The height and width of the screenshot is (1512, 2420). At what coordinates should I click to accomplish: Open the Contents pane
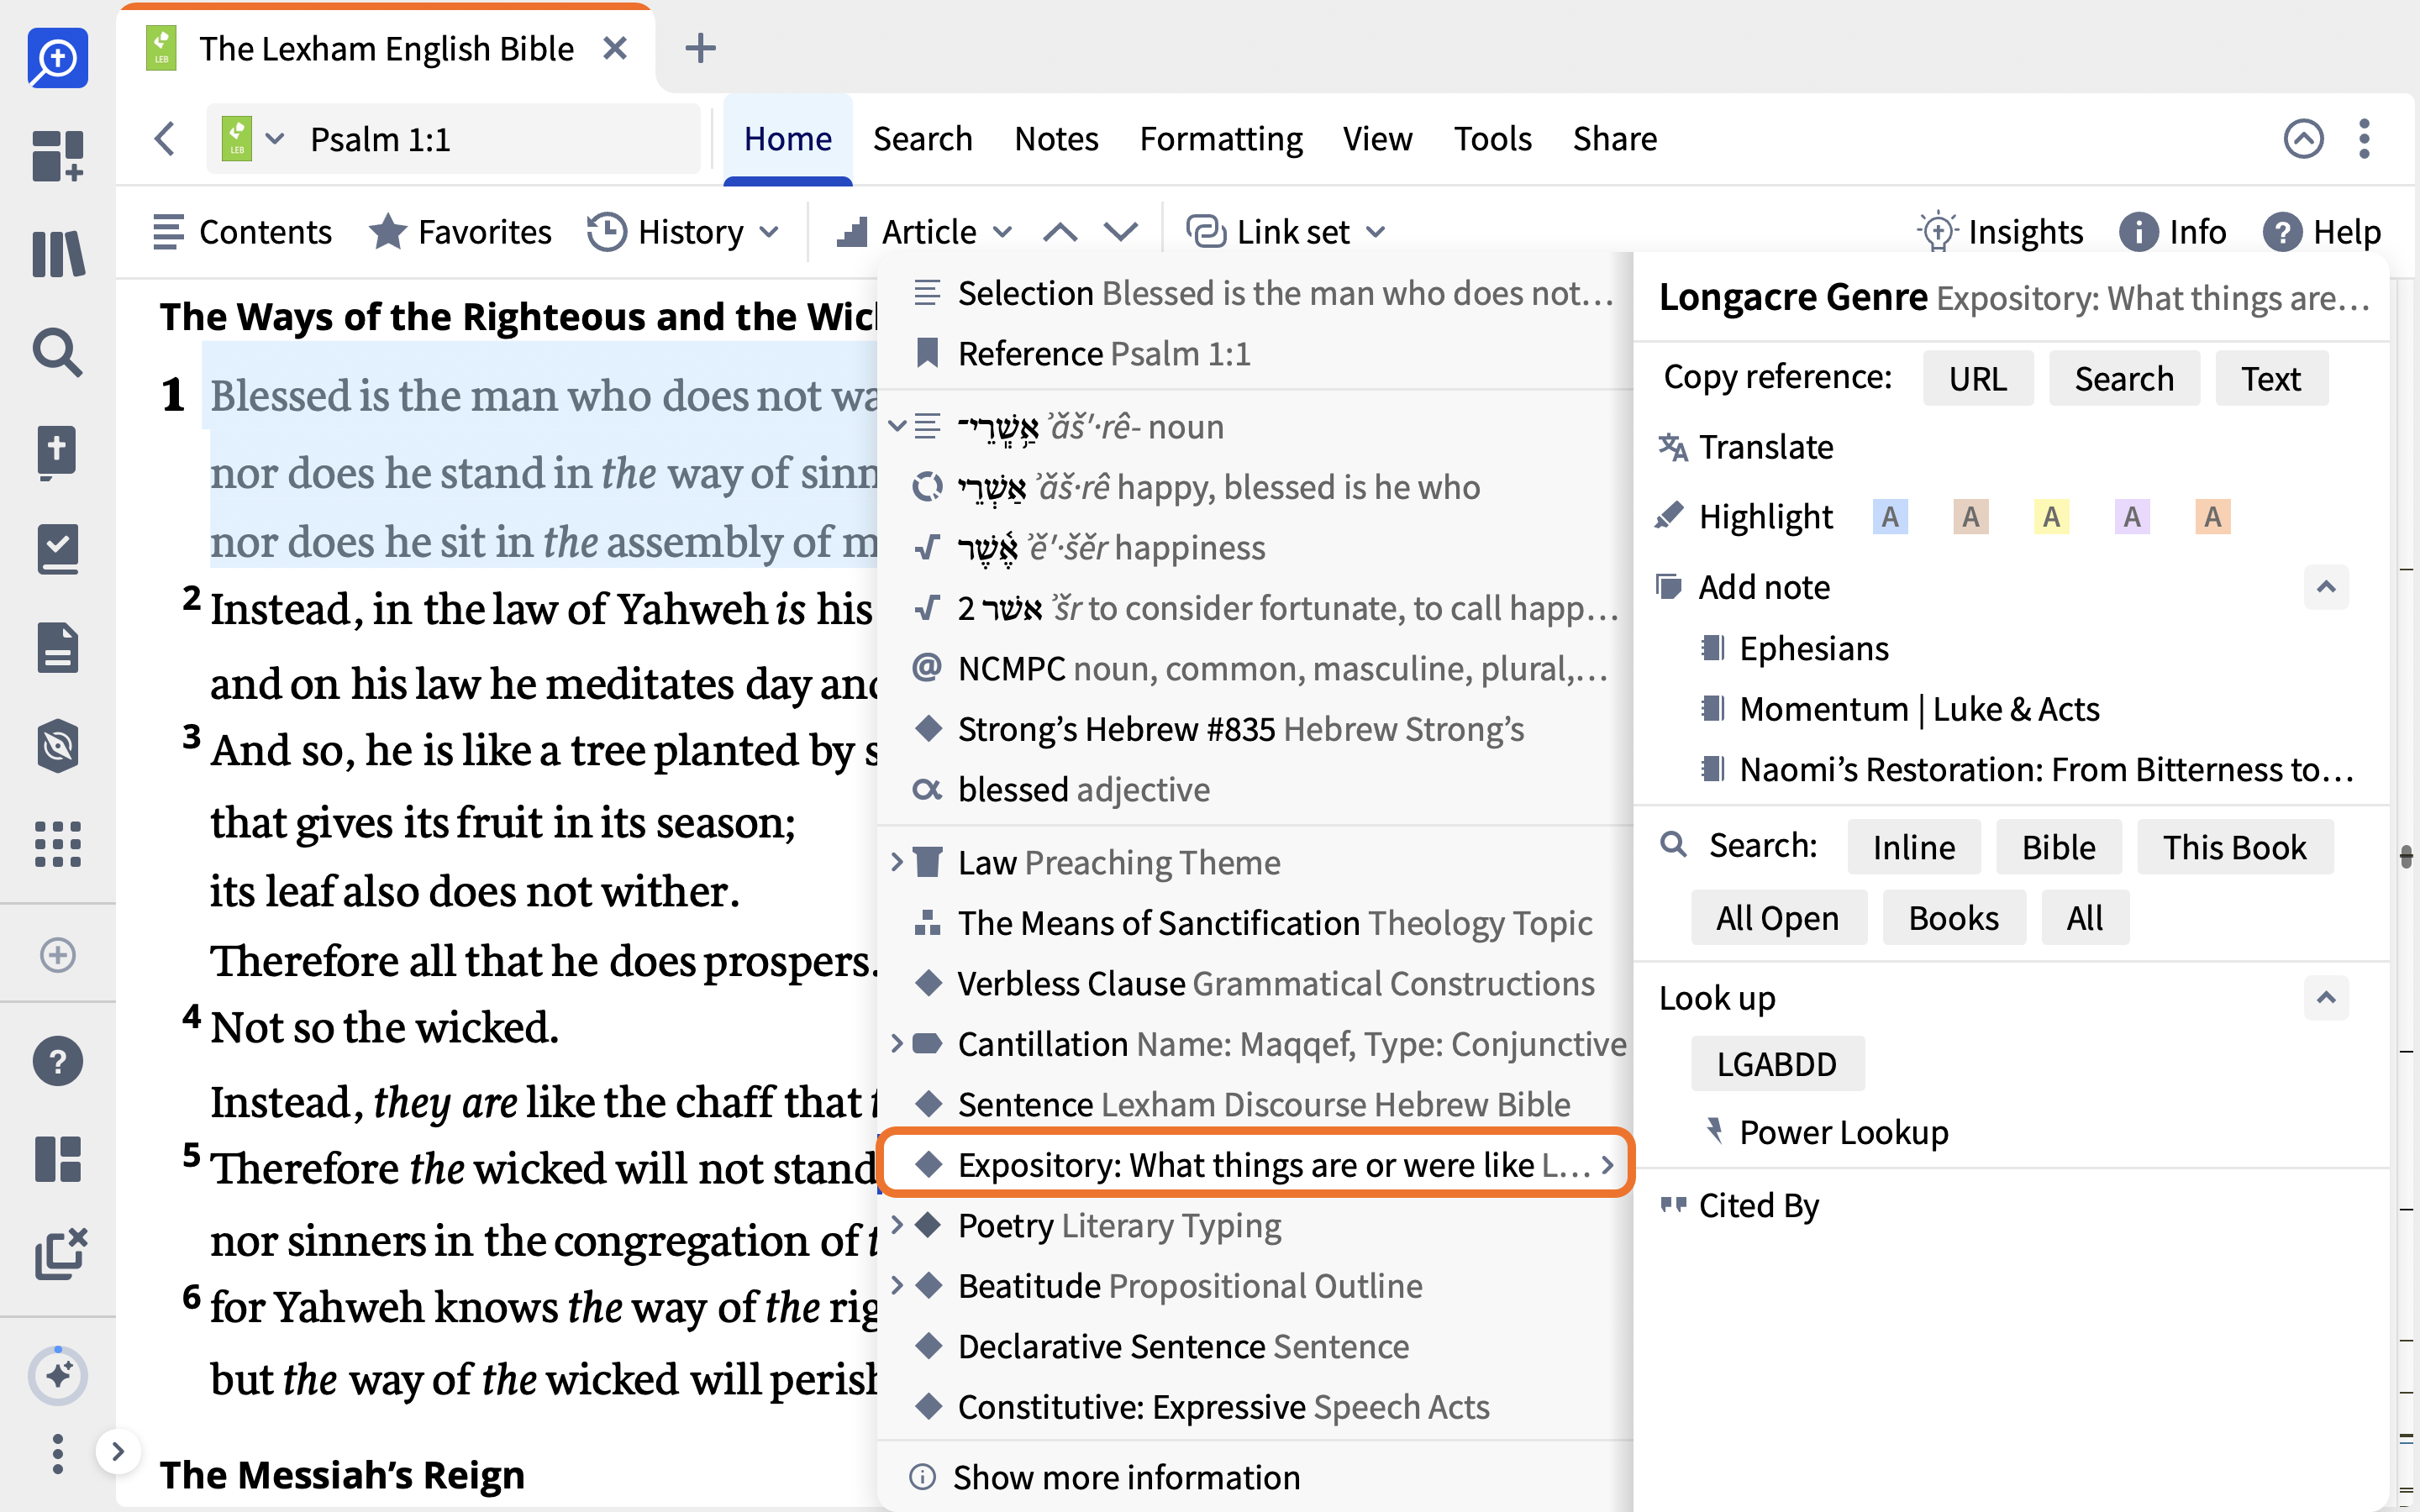(x=241, y=232)
